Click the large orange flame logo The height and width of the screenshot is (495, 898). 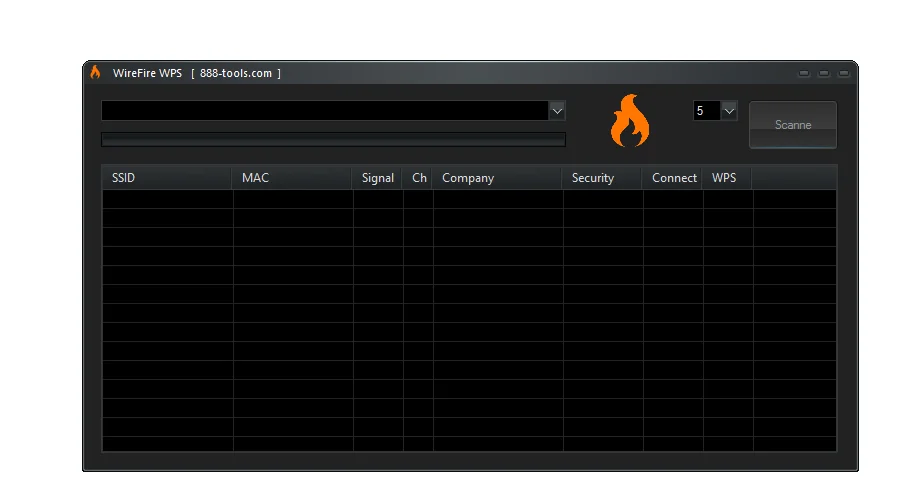coord(630,122)
